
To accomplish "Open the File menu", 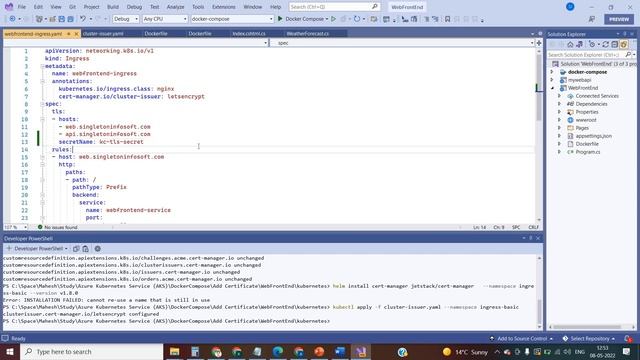I will 22,7.
